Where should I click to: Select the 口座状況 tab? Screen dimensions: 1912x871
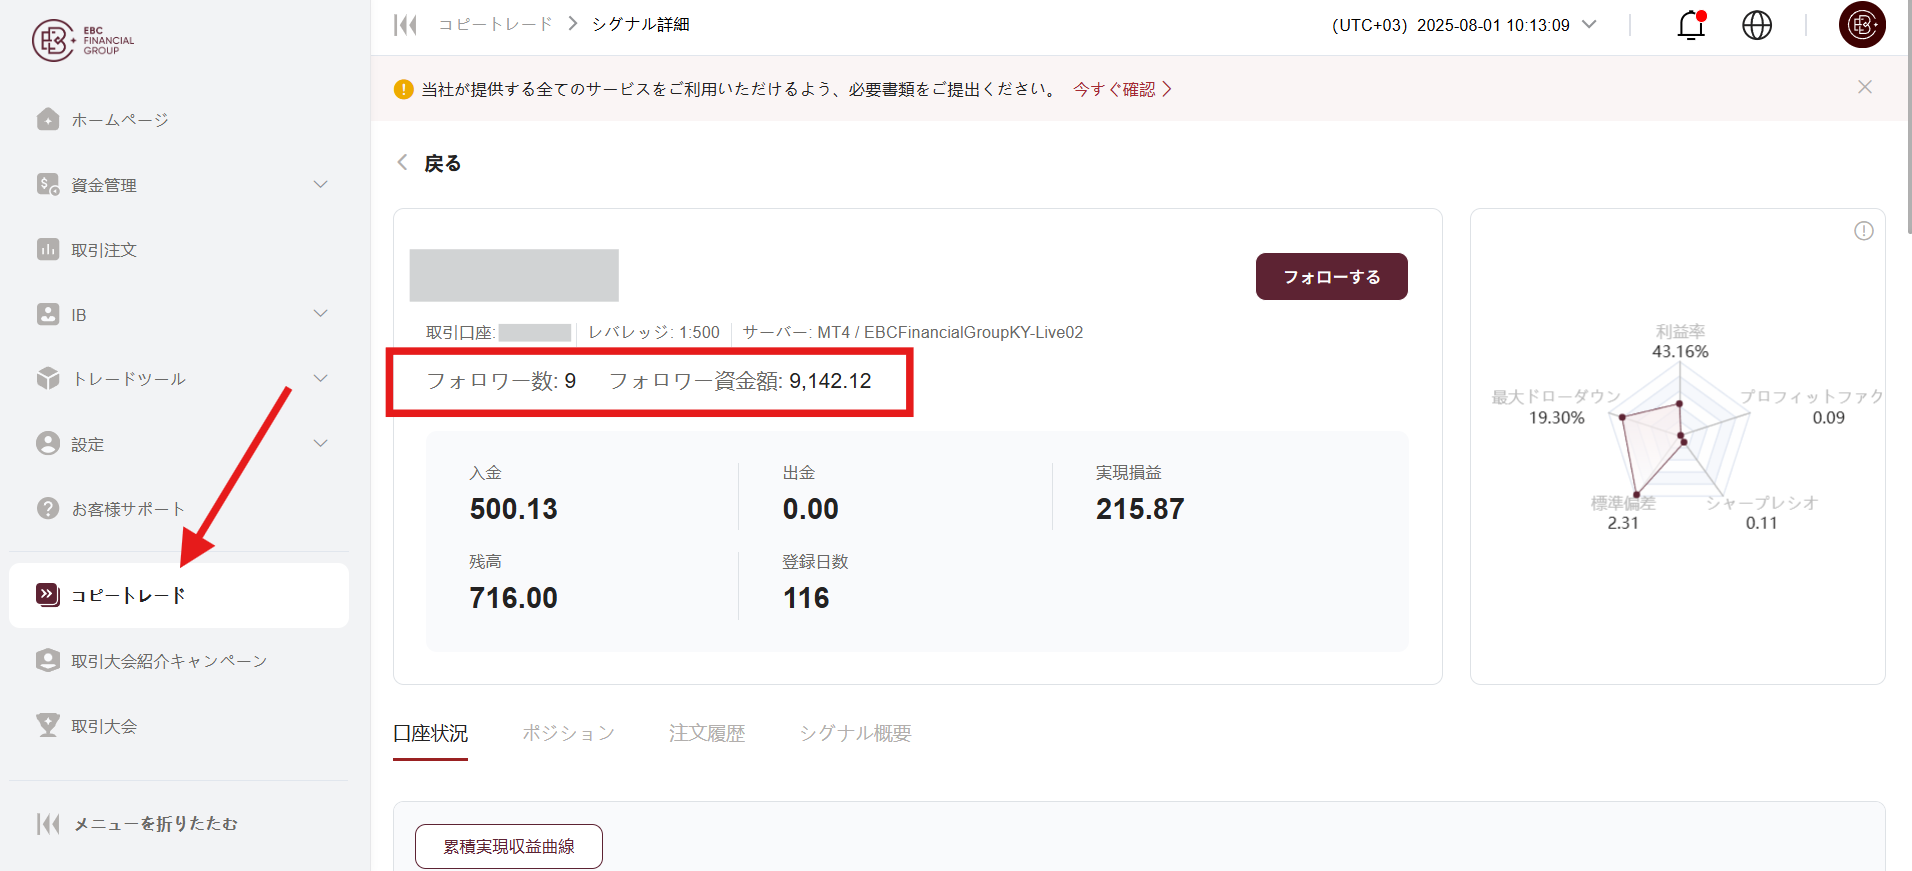tap(431, 733)
